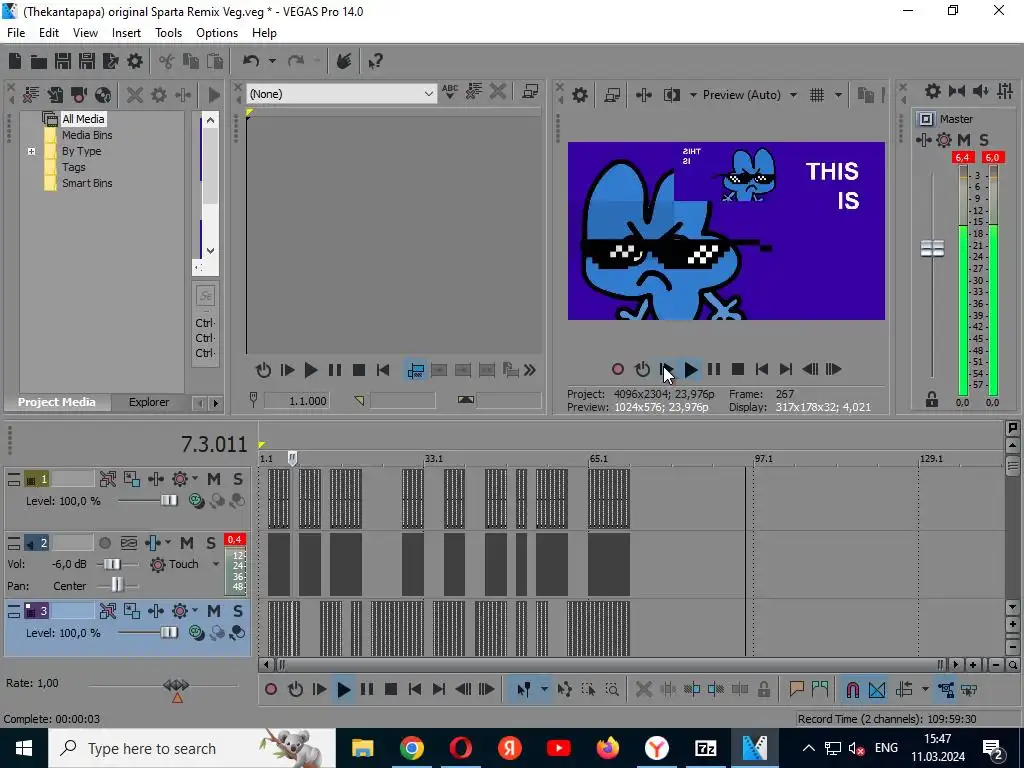Open Master bus FX gear at top

click(933, 91)
